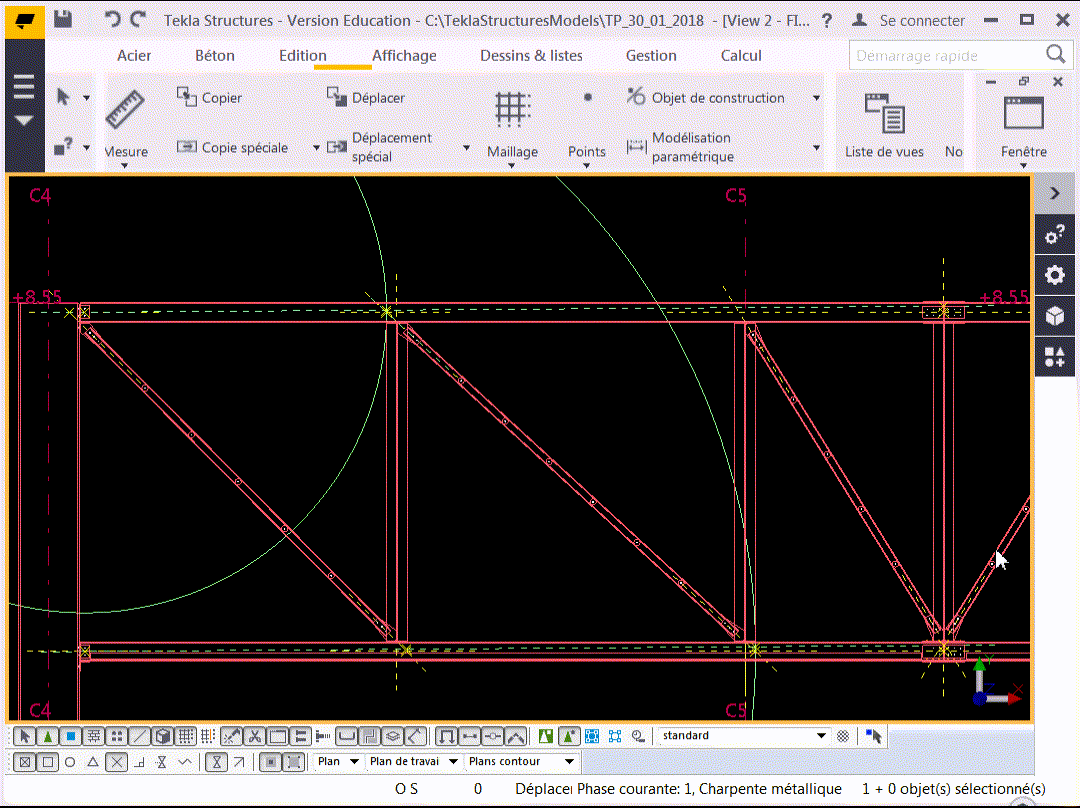Click the selection filter dotted-circle icon
This screenshot has height=808, width=1080.
coord(843,736)
